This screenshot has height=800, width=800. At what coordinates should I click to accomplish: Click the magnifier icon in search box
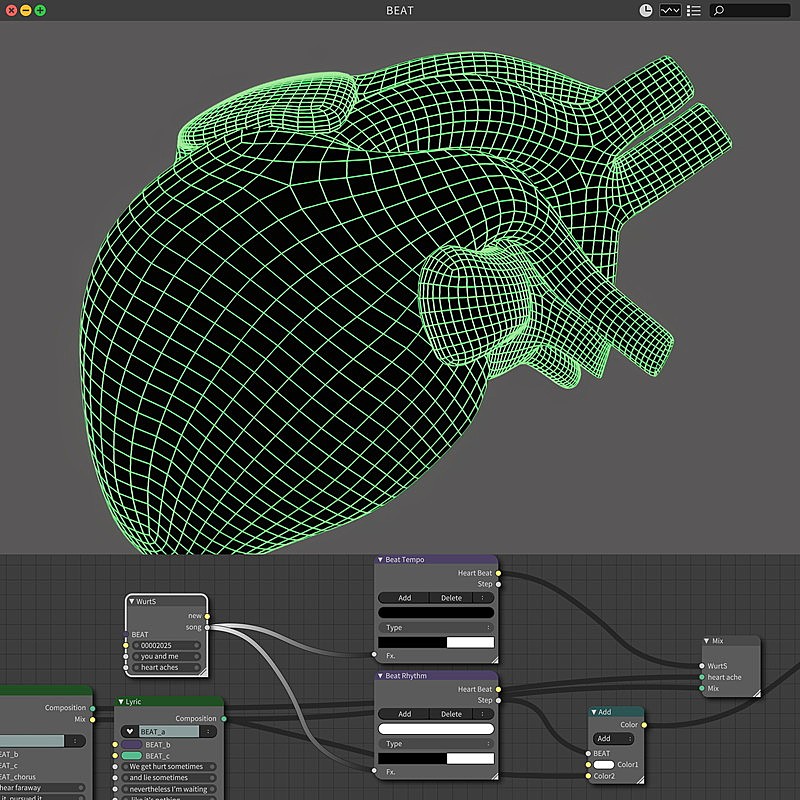pyautogui.click(x=719, y=10)
